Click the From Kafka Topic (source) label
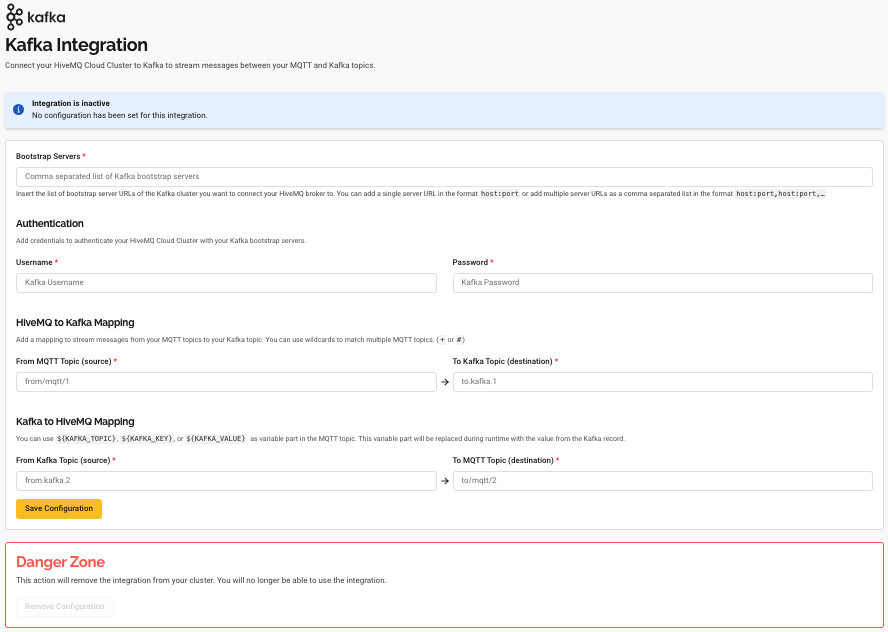 [x=63, y=460]
